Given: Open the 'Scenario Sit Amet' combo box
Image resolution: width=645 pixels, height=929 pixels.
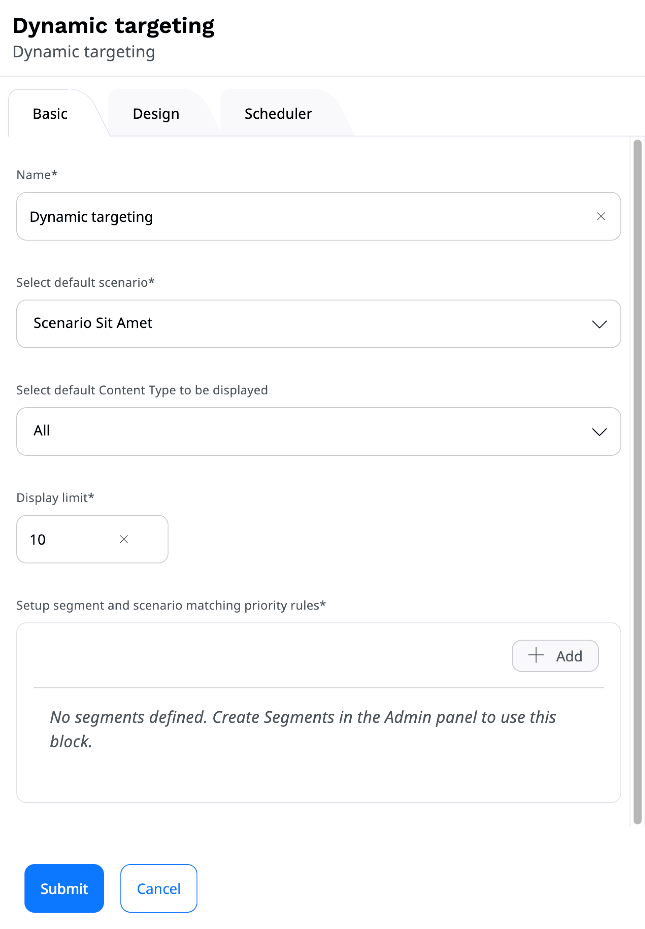Looking at the screenshot, I should (x=300, y=324).
